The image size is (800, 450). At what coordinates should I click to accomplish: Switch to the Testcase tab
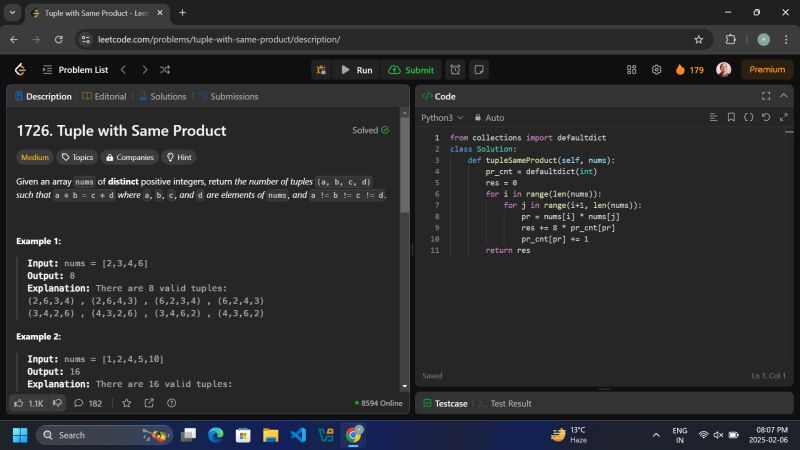click(445, 404)
